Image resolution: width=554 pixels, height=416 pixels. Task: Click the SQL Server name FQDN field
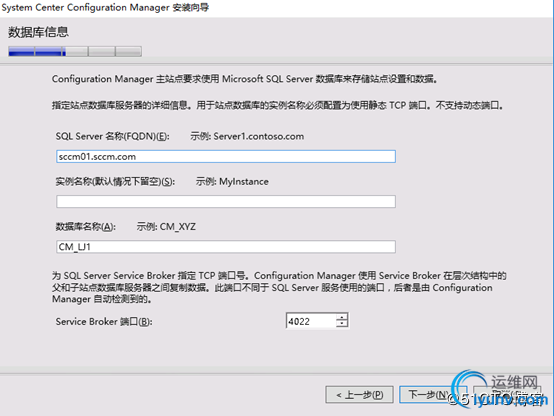(x=226, y=157)
